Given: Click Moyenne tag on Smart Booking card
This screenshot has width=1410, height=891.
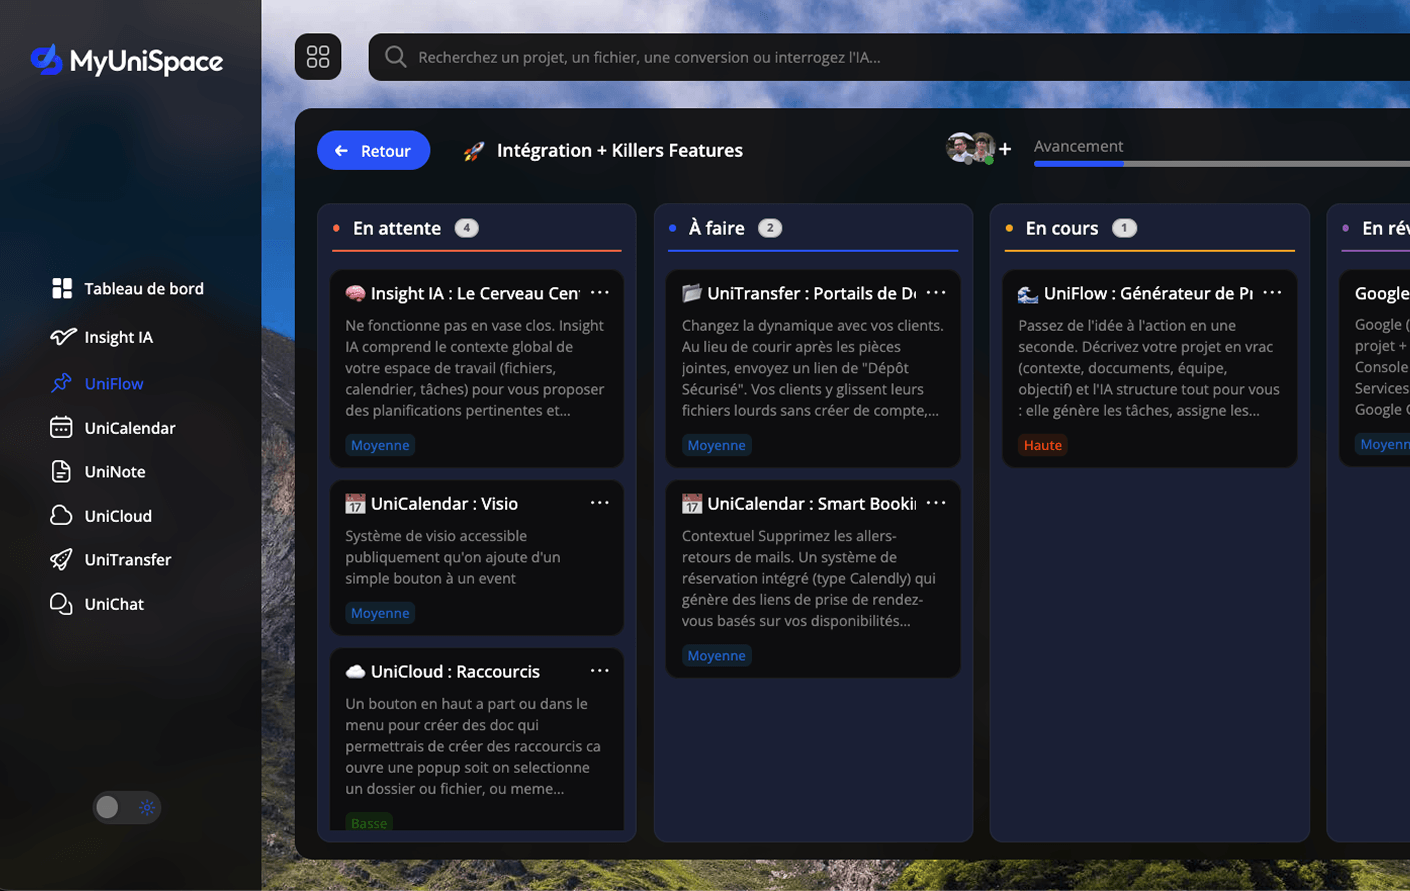Looking at the screenshot, I should pos(716,655).
